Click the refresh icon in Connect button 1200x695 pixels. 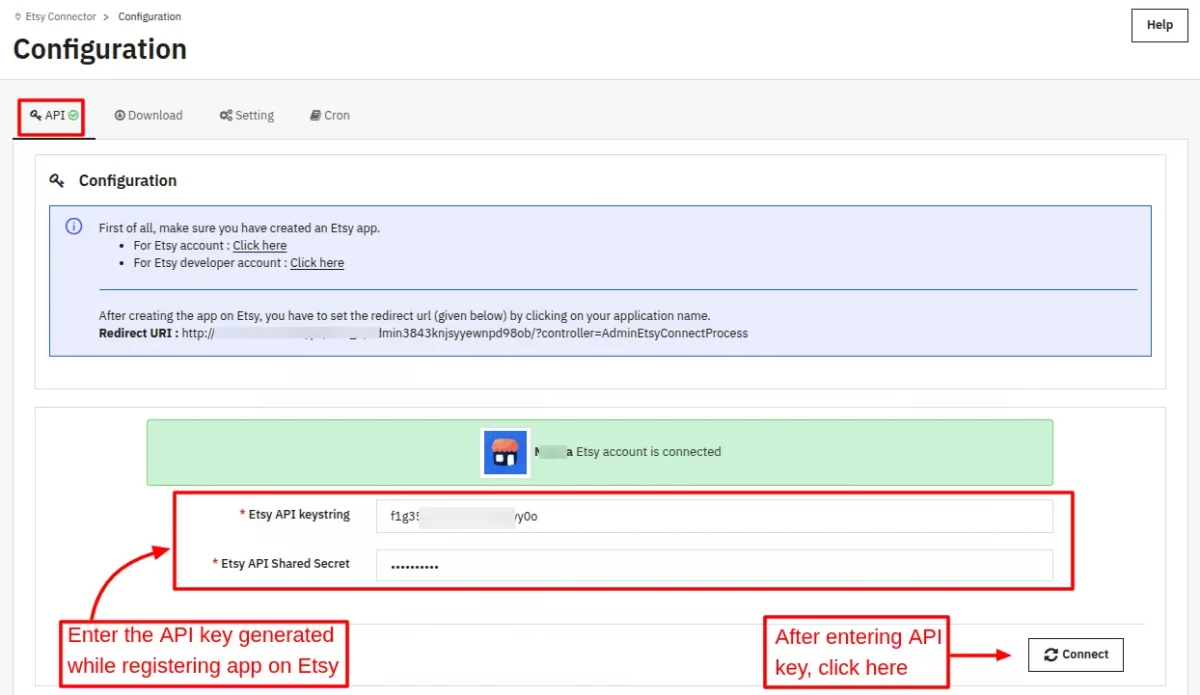click(x=1051, y=655)
